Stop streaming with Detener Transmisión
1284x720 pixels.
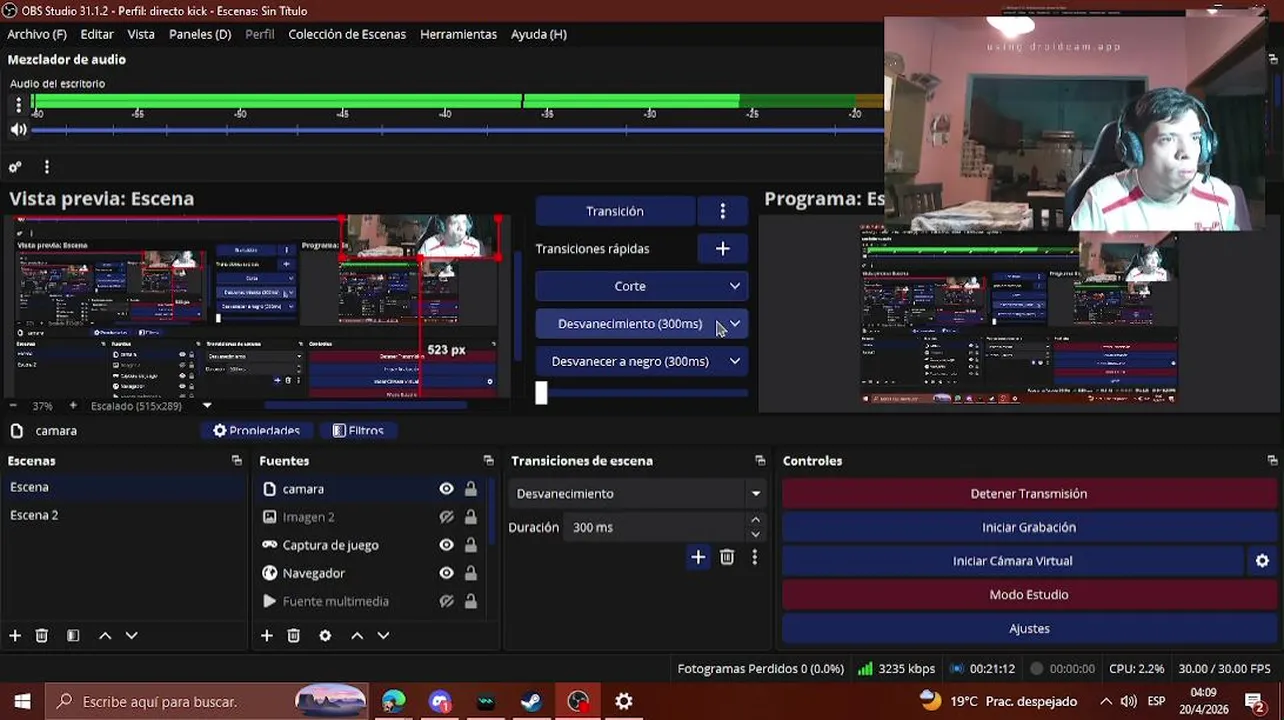point(1028,494)
